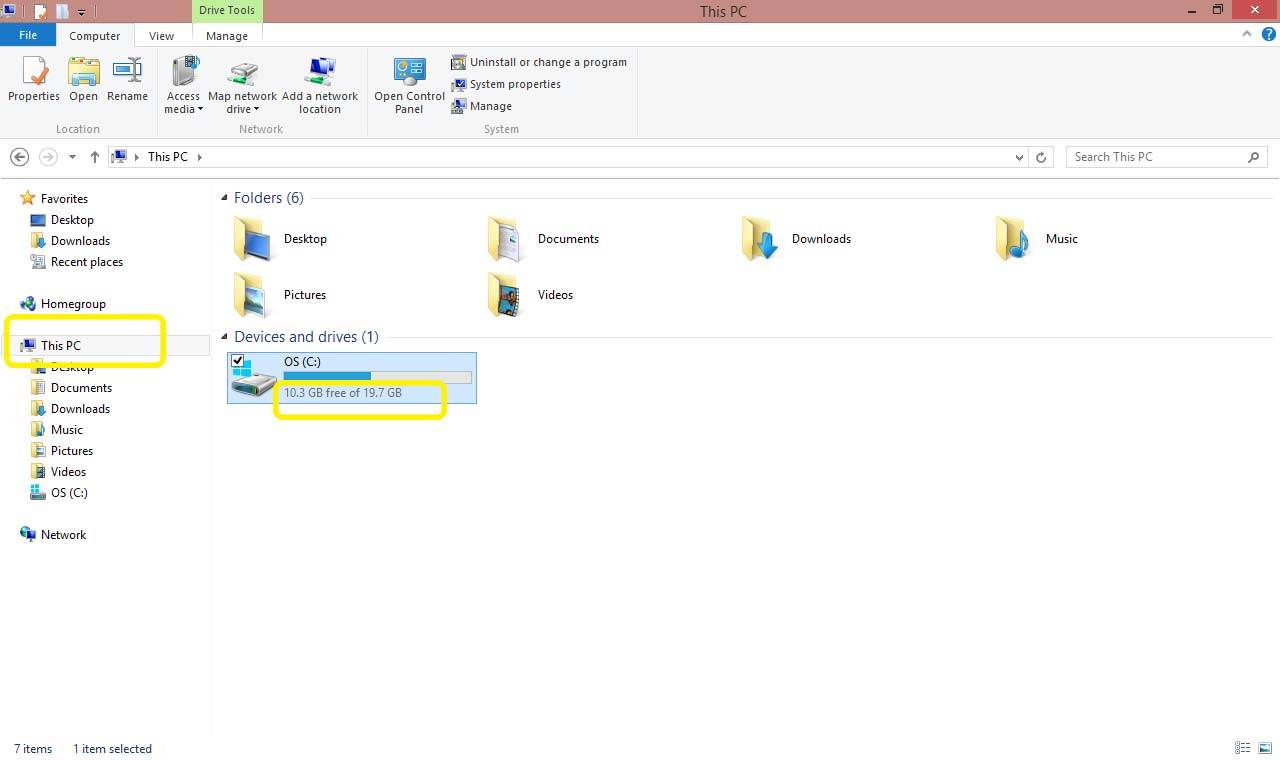Select the Pictures folder icon
Image resolution: width=1280 pixels, height=760 pixels.
(x=252, y=295)
